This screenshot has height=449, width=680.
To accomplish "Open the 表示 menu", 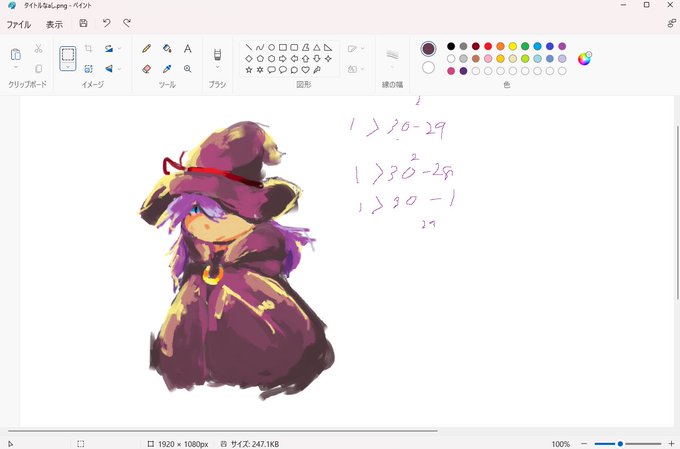I will point(54,24).
